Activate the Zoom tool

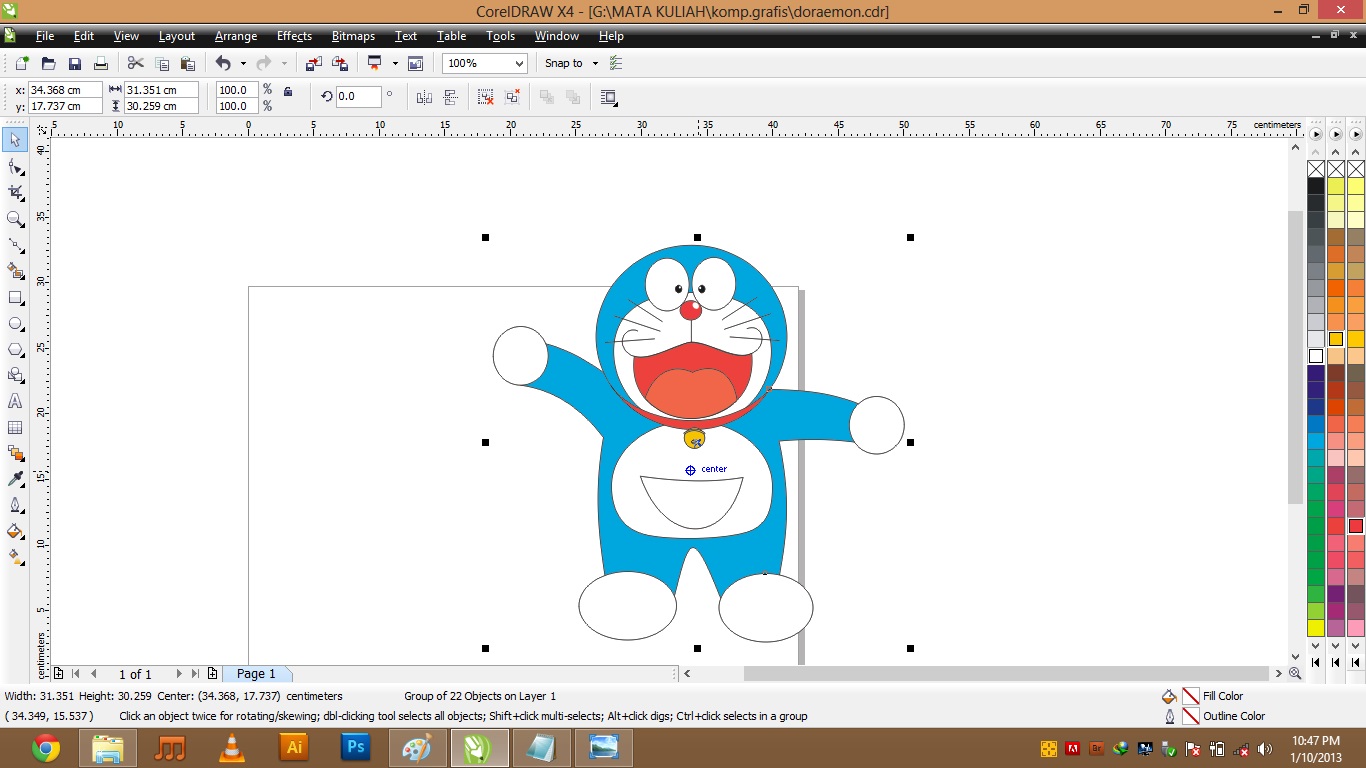coord(15,218)
